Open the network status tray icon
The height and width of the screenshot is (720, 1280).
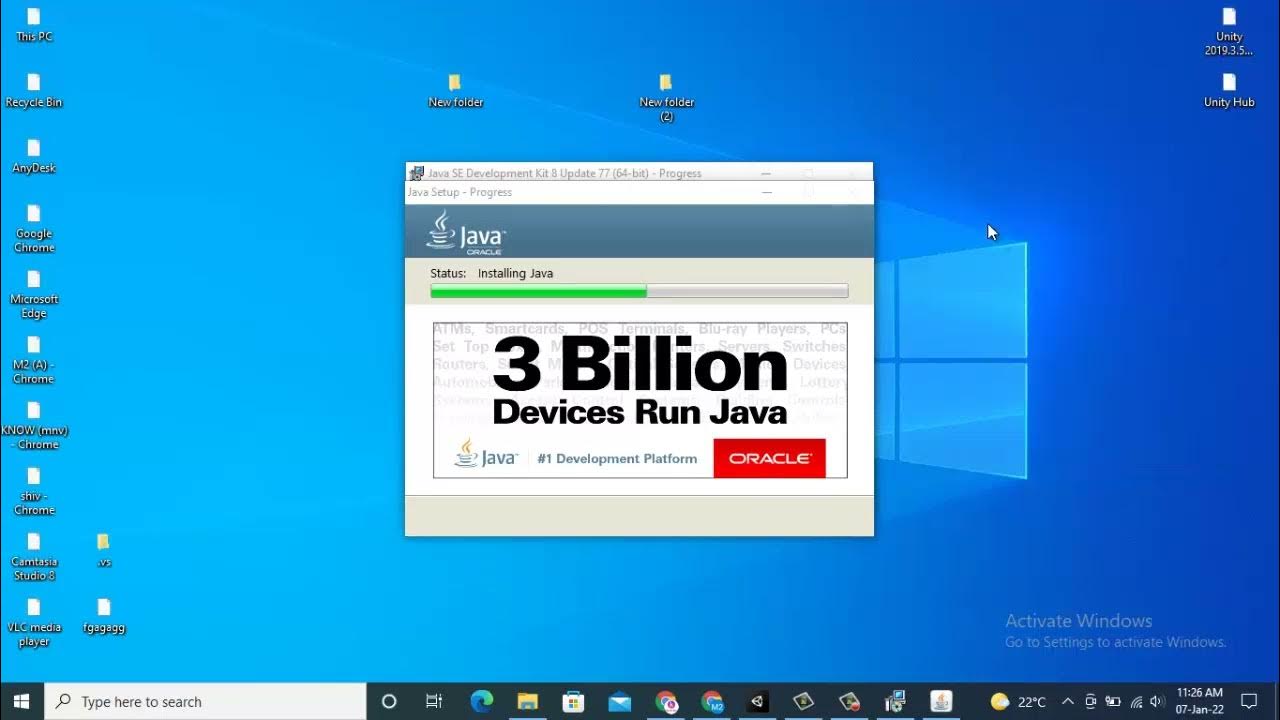coord(1136,701)
